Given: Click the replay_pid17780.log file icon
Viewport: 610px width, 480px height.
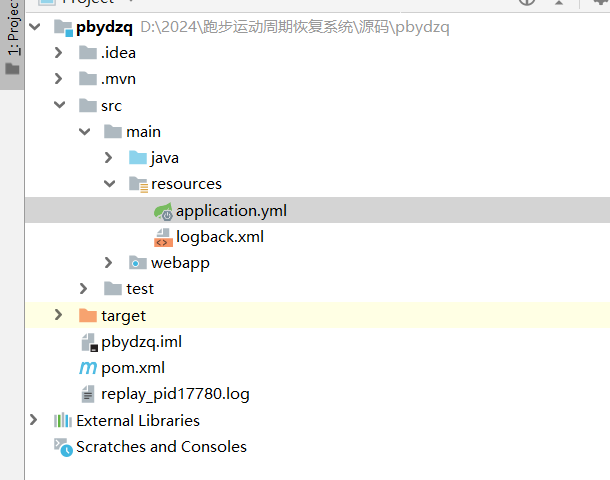Looking at the screenshot, I should pos(88,394).
